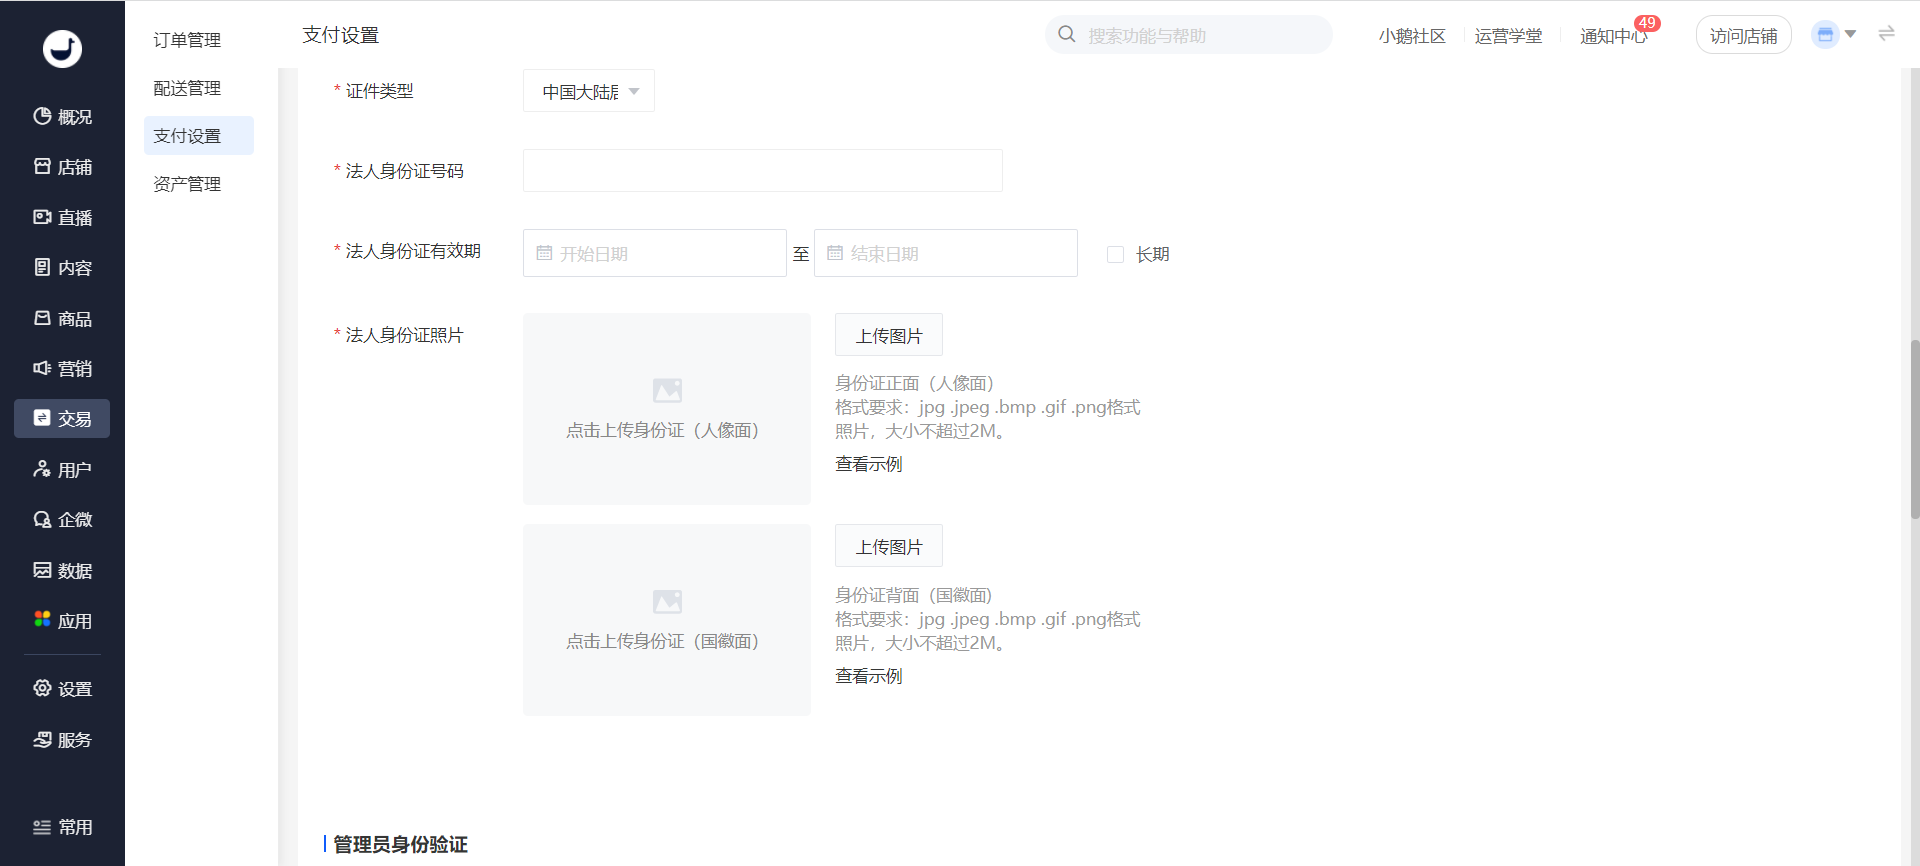Open 直播 live streaming section
This screenshot has height=866, width=1920.
62,217
